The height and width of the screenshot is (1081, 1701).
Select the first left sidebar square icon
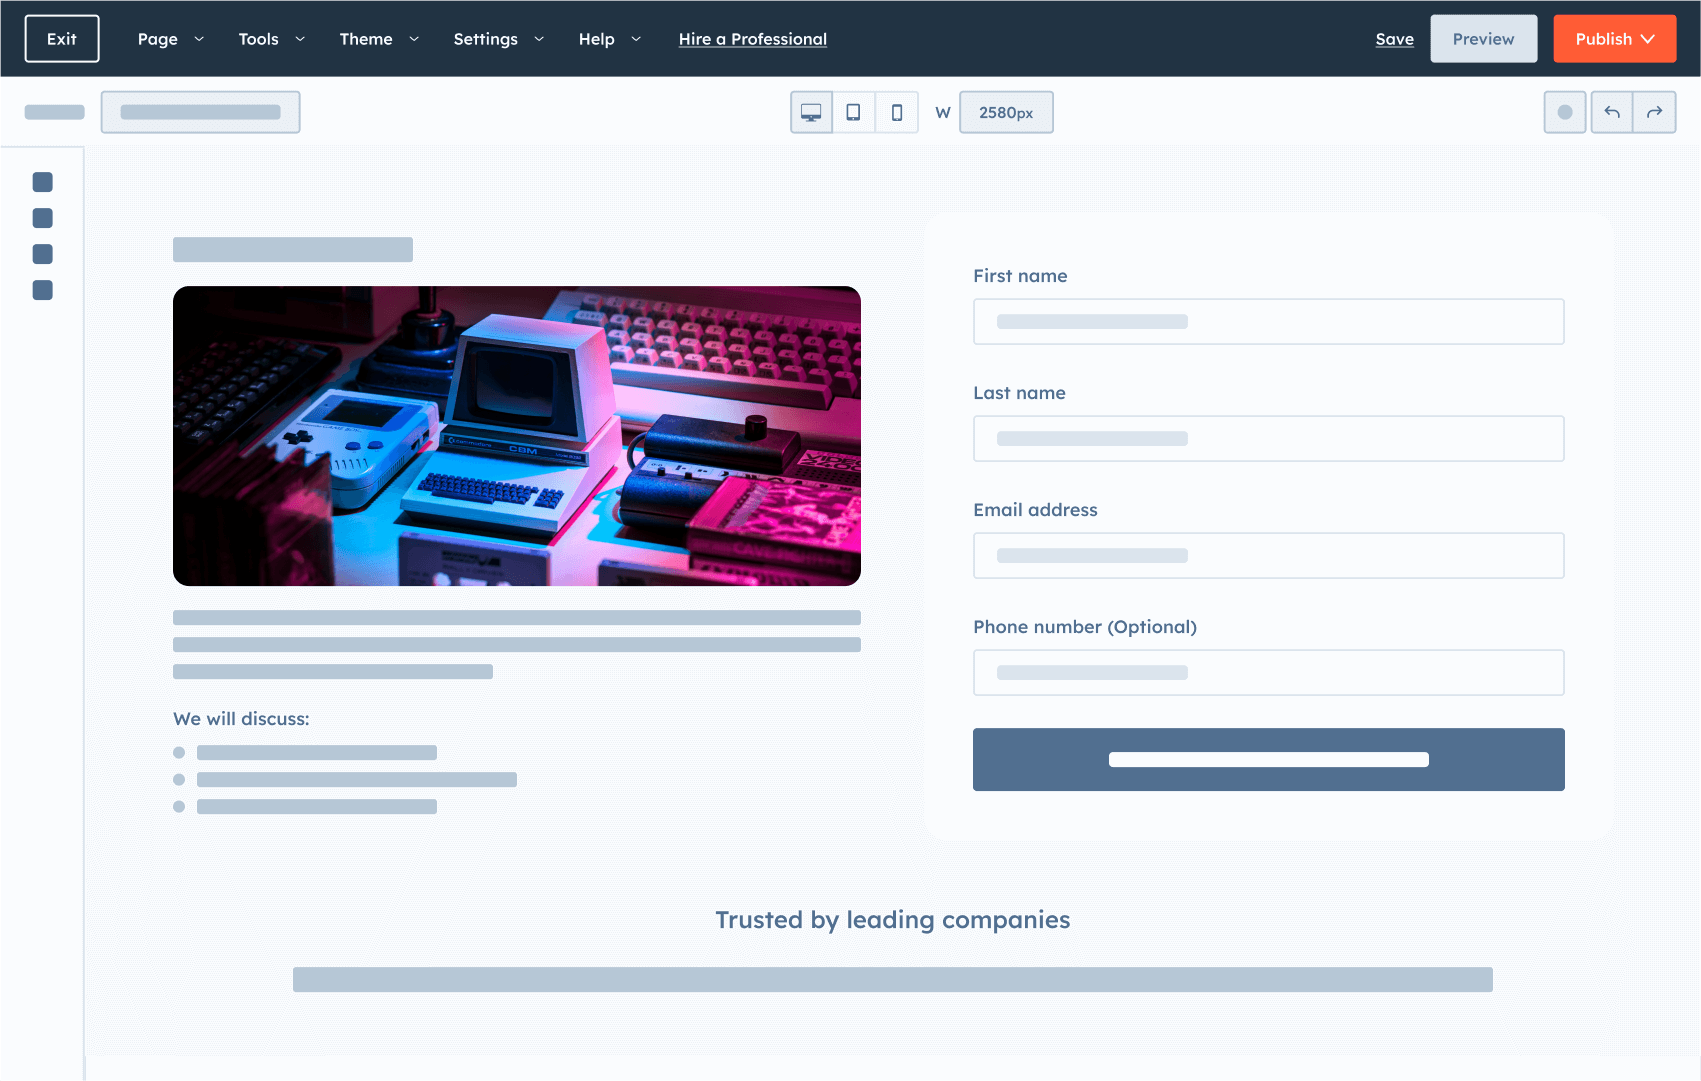pyautogui.click(x=42, y=182)
